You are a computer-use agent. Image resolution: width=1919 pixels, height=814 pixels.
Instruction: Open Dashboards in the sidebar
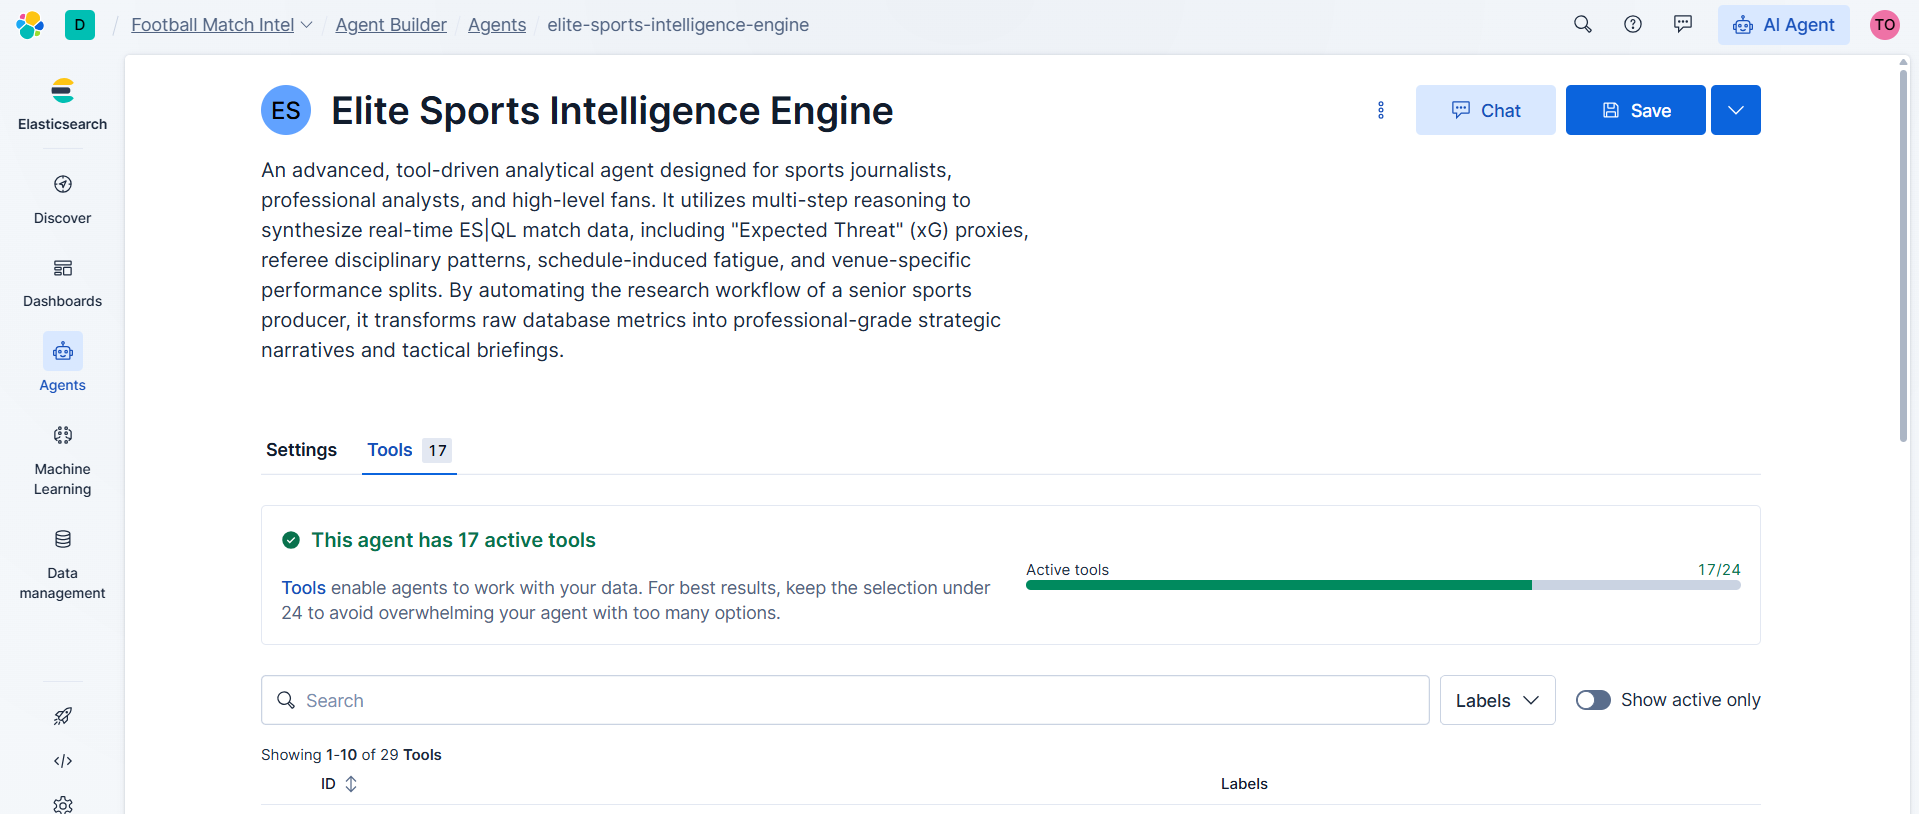[x=62, y=282]
